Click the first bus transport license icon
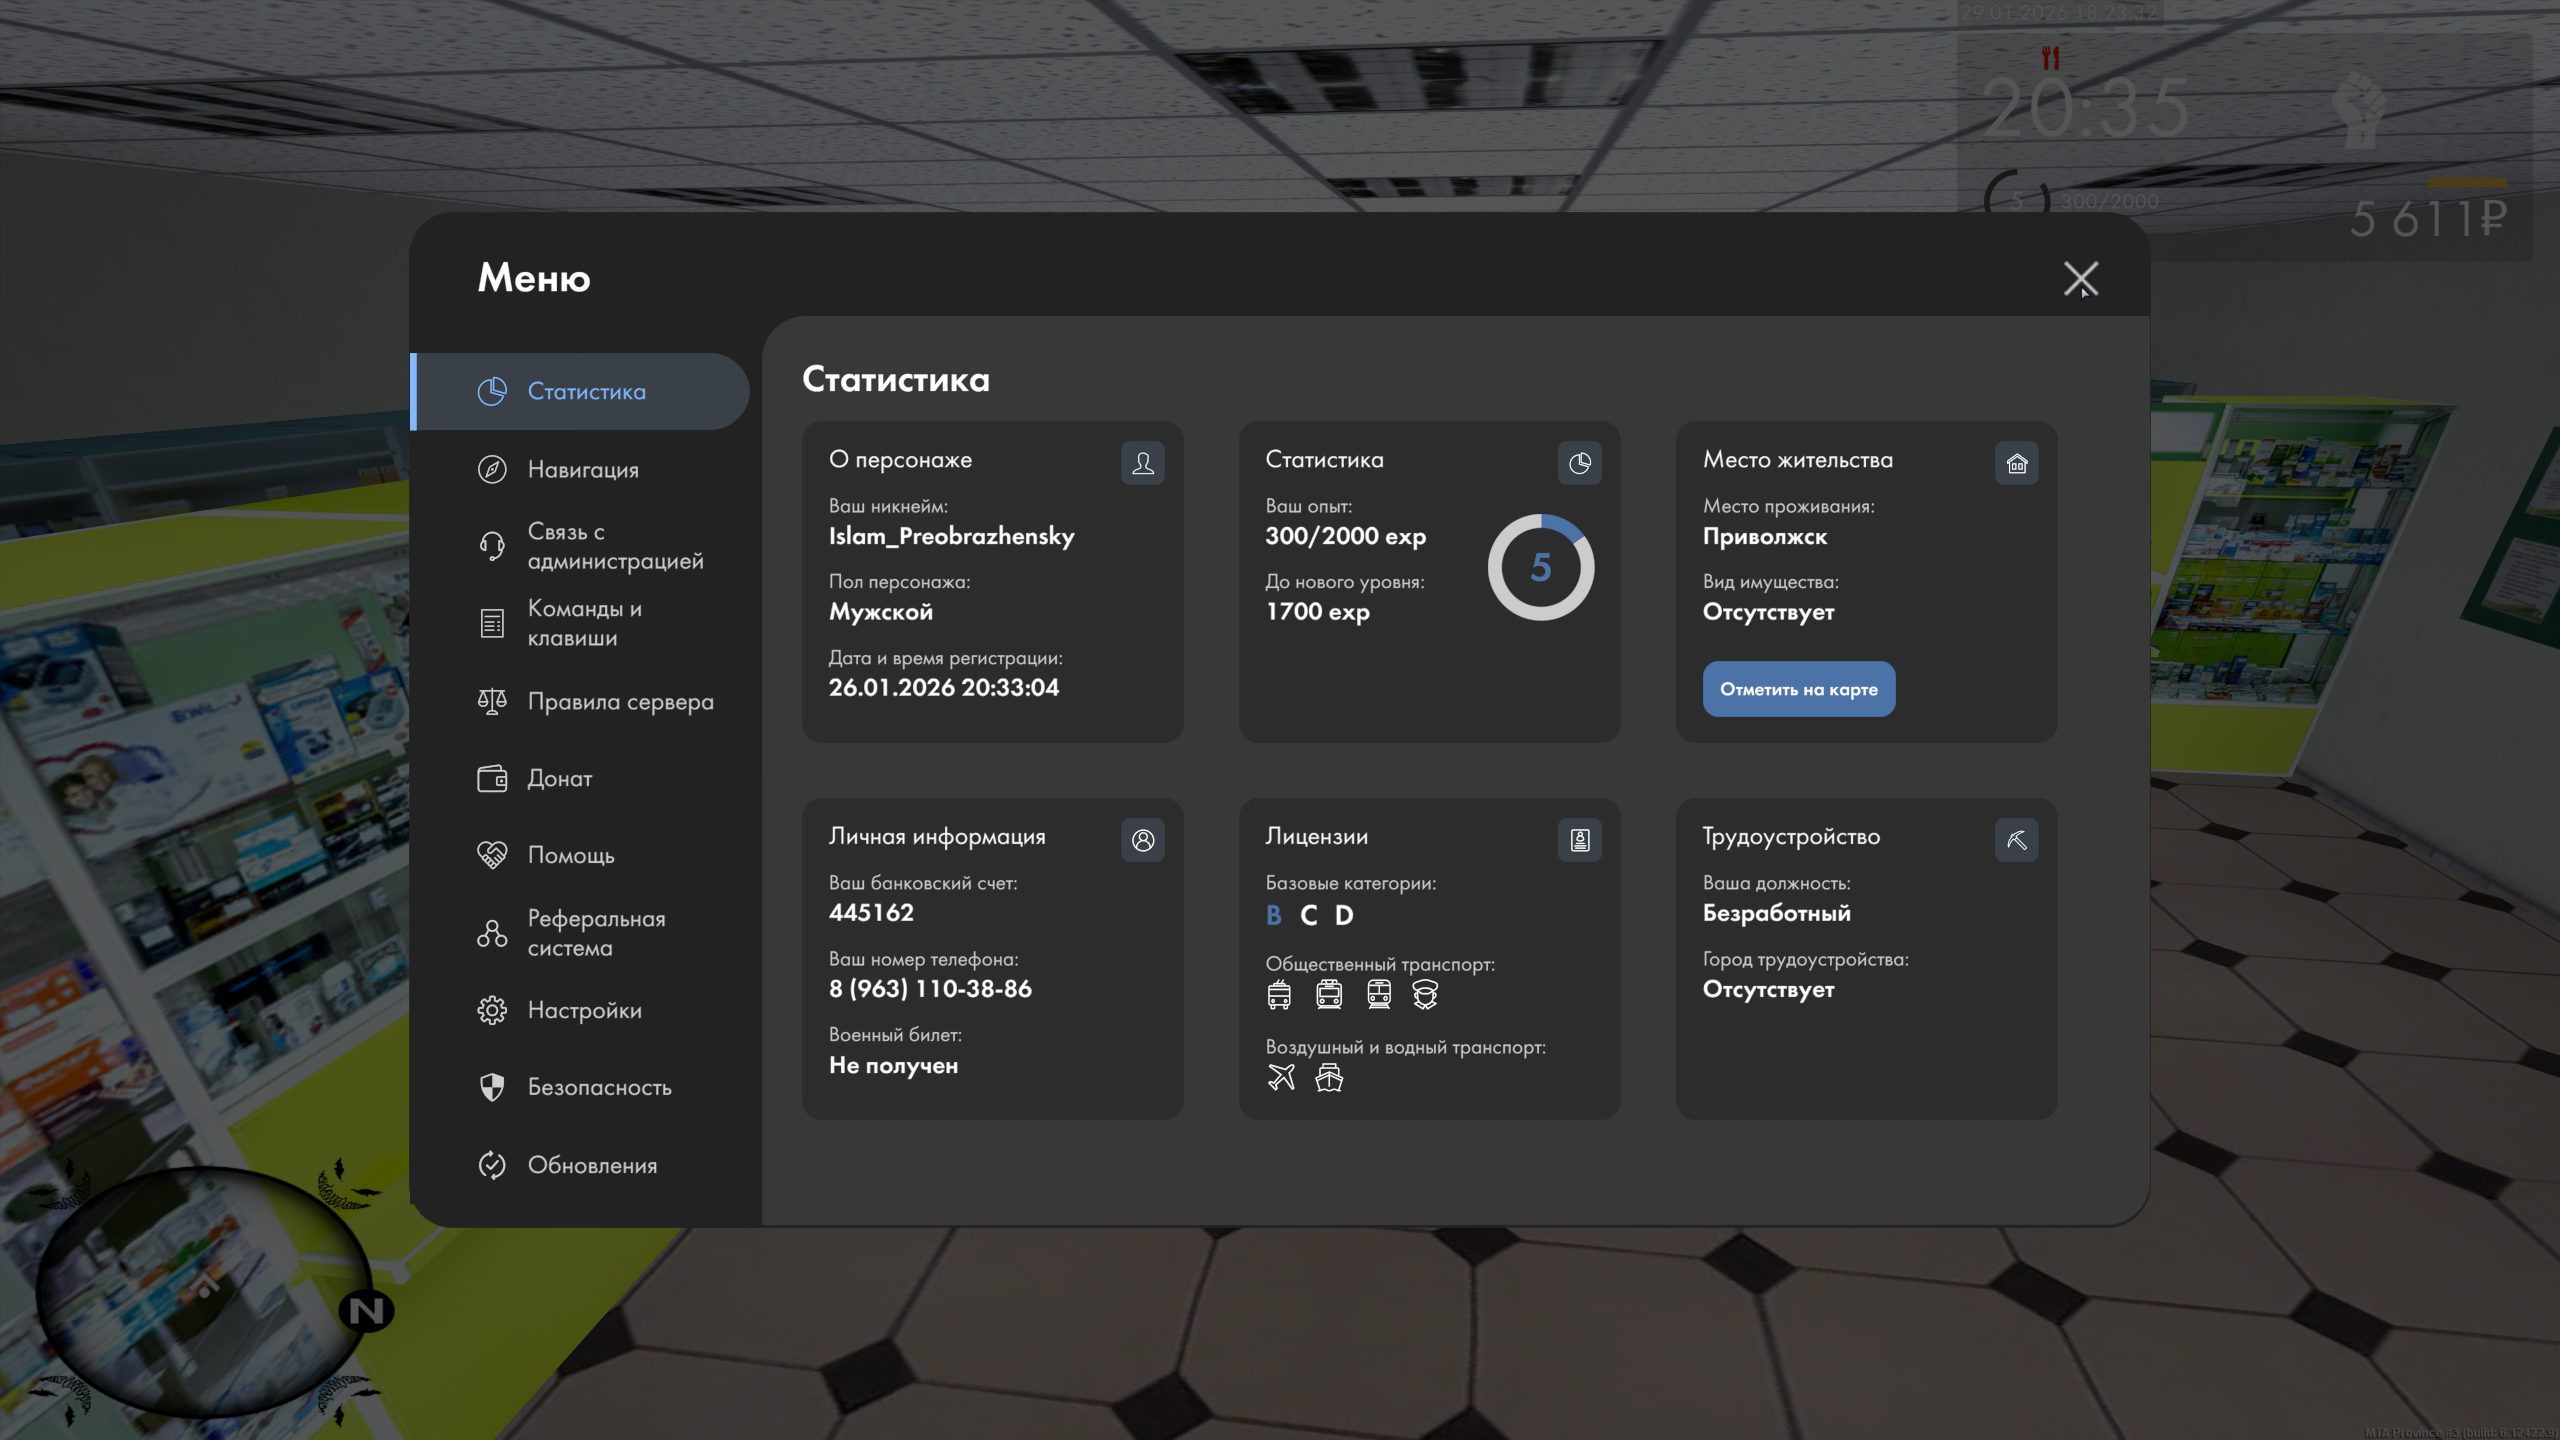The width and height of the screenshot is (2560, 1440). (1279, 994)
